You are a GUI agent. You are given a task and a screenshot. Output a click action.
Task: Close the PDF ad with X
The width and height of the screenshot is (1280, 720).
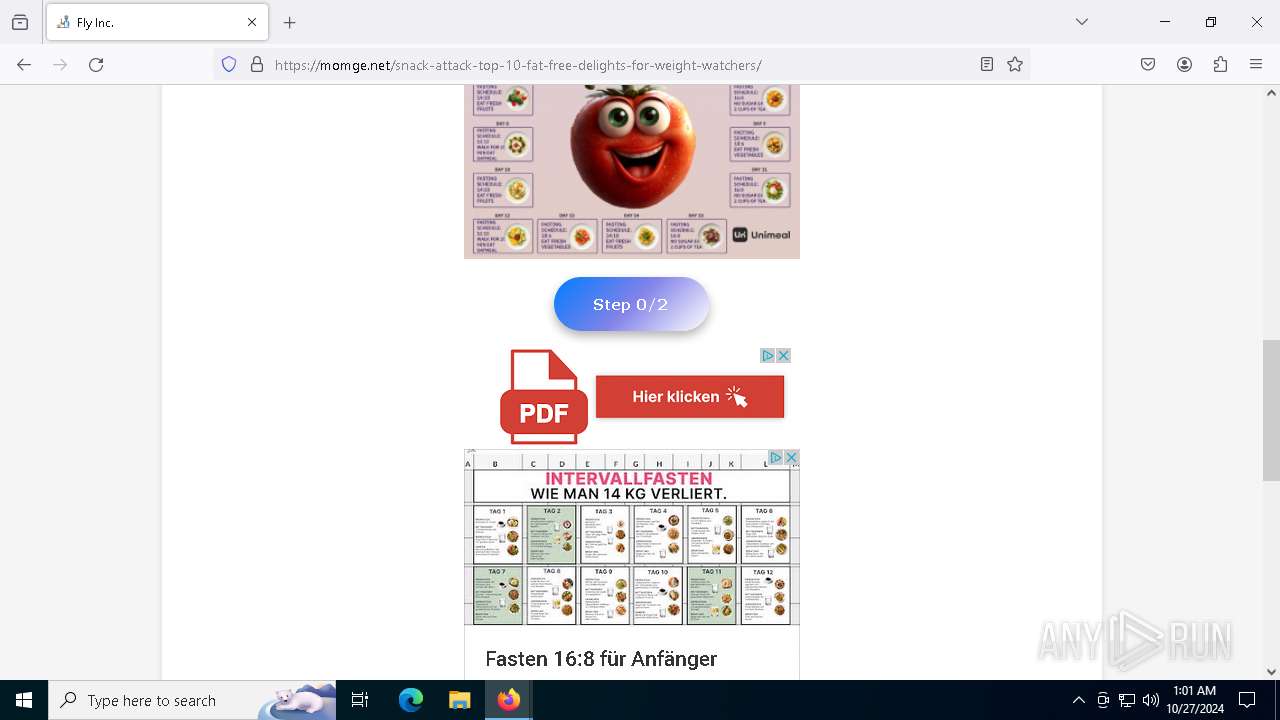(784, 355)
